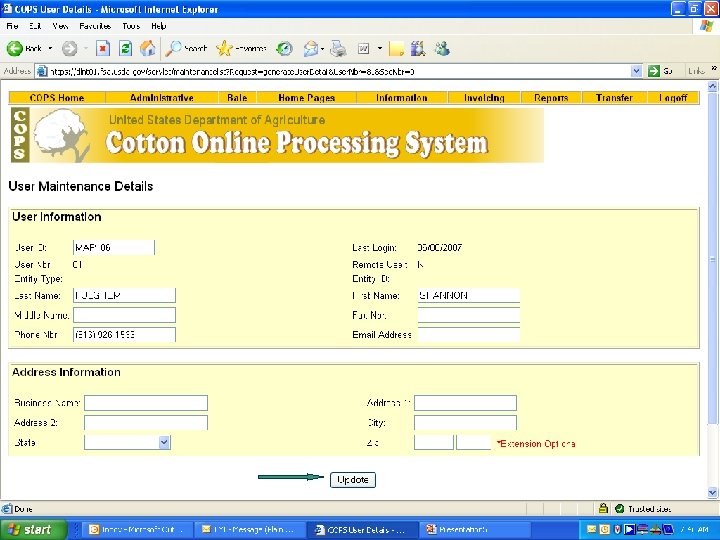Click the Trusted sites green check icon
720x540 pixels.
click(x=619, y=508)
